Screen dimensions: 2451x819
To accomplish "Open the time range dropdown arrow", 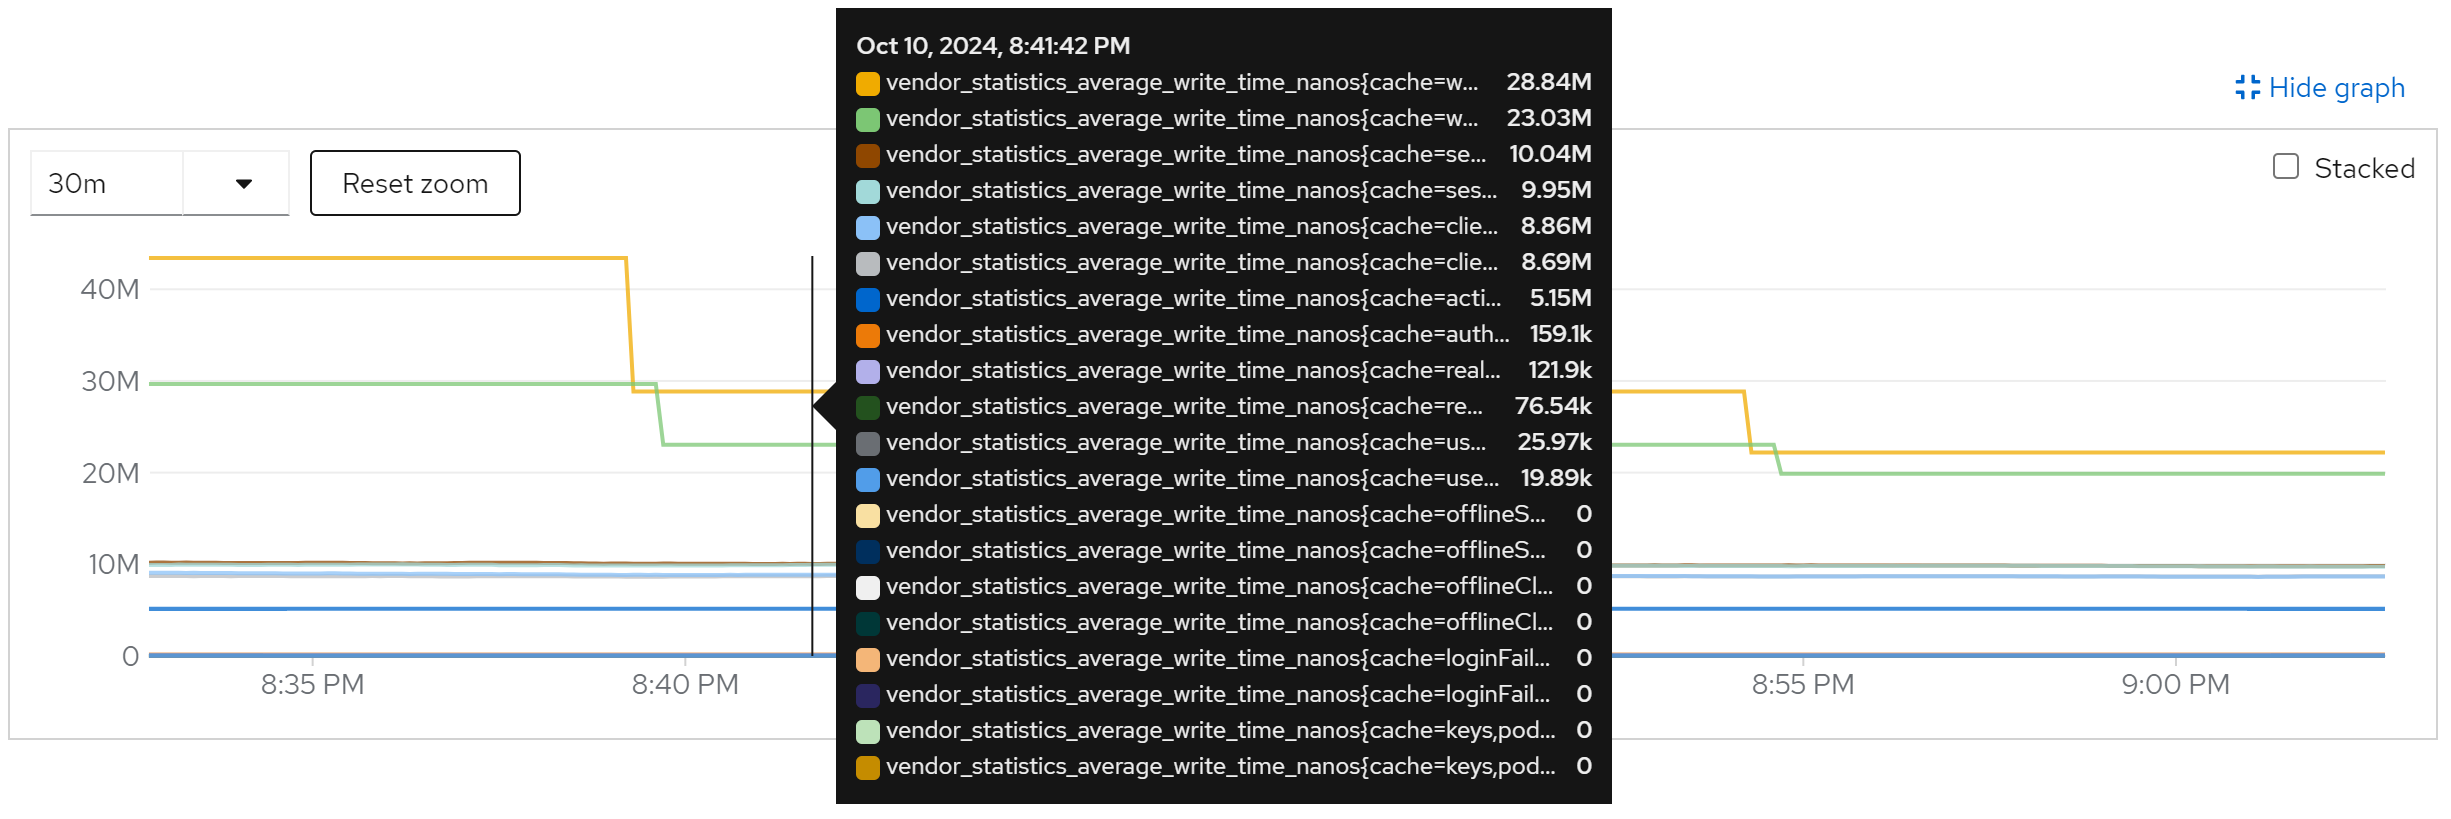I will (x=243, y=183).
